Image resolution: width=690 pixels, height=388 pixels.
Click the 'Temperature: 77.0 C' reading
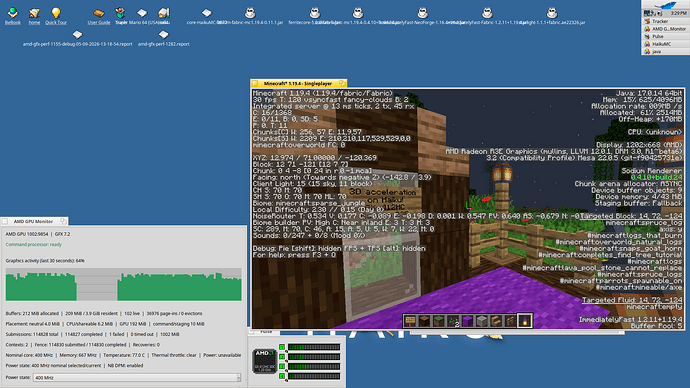(124, 355)
